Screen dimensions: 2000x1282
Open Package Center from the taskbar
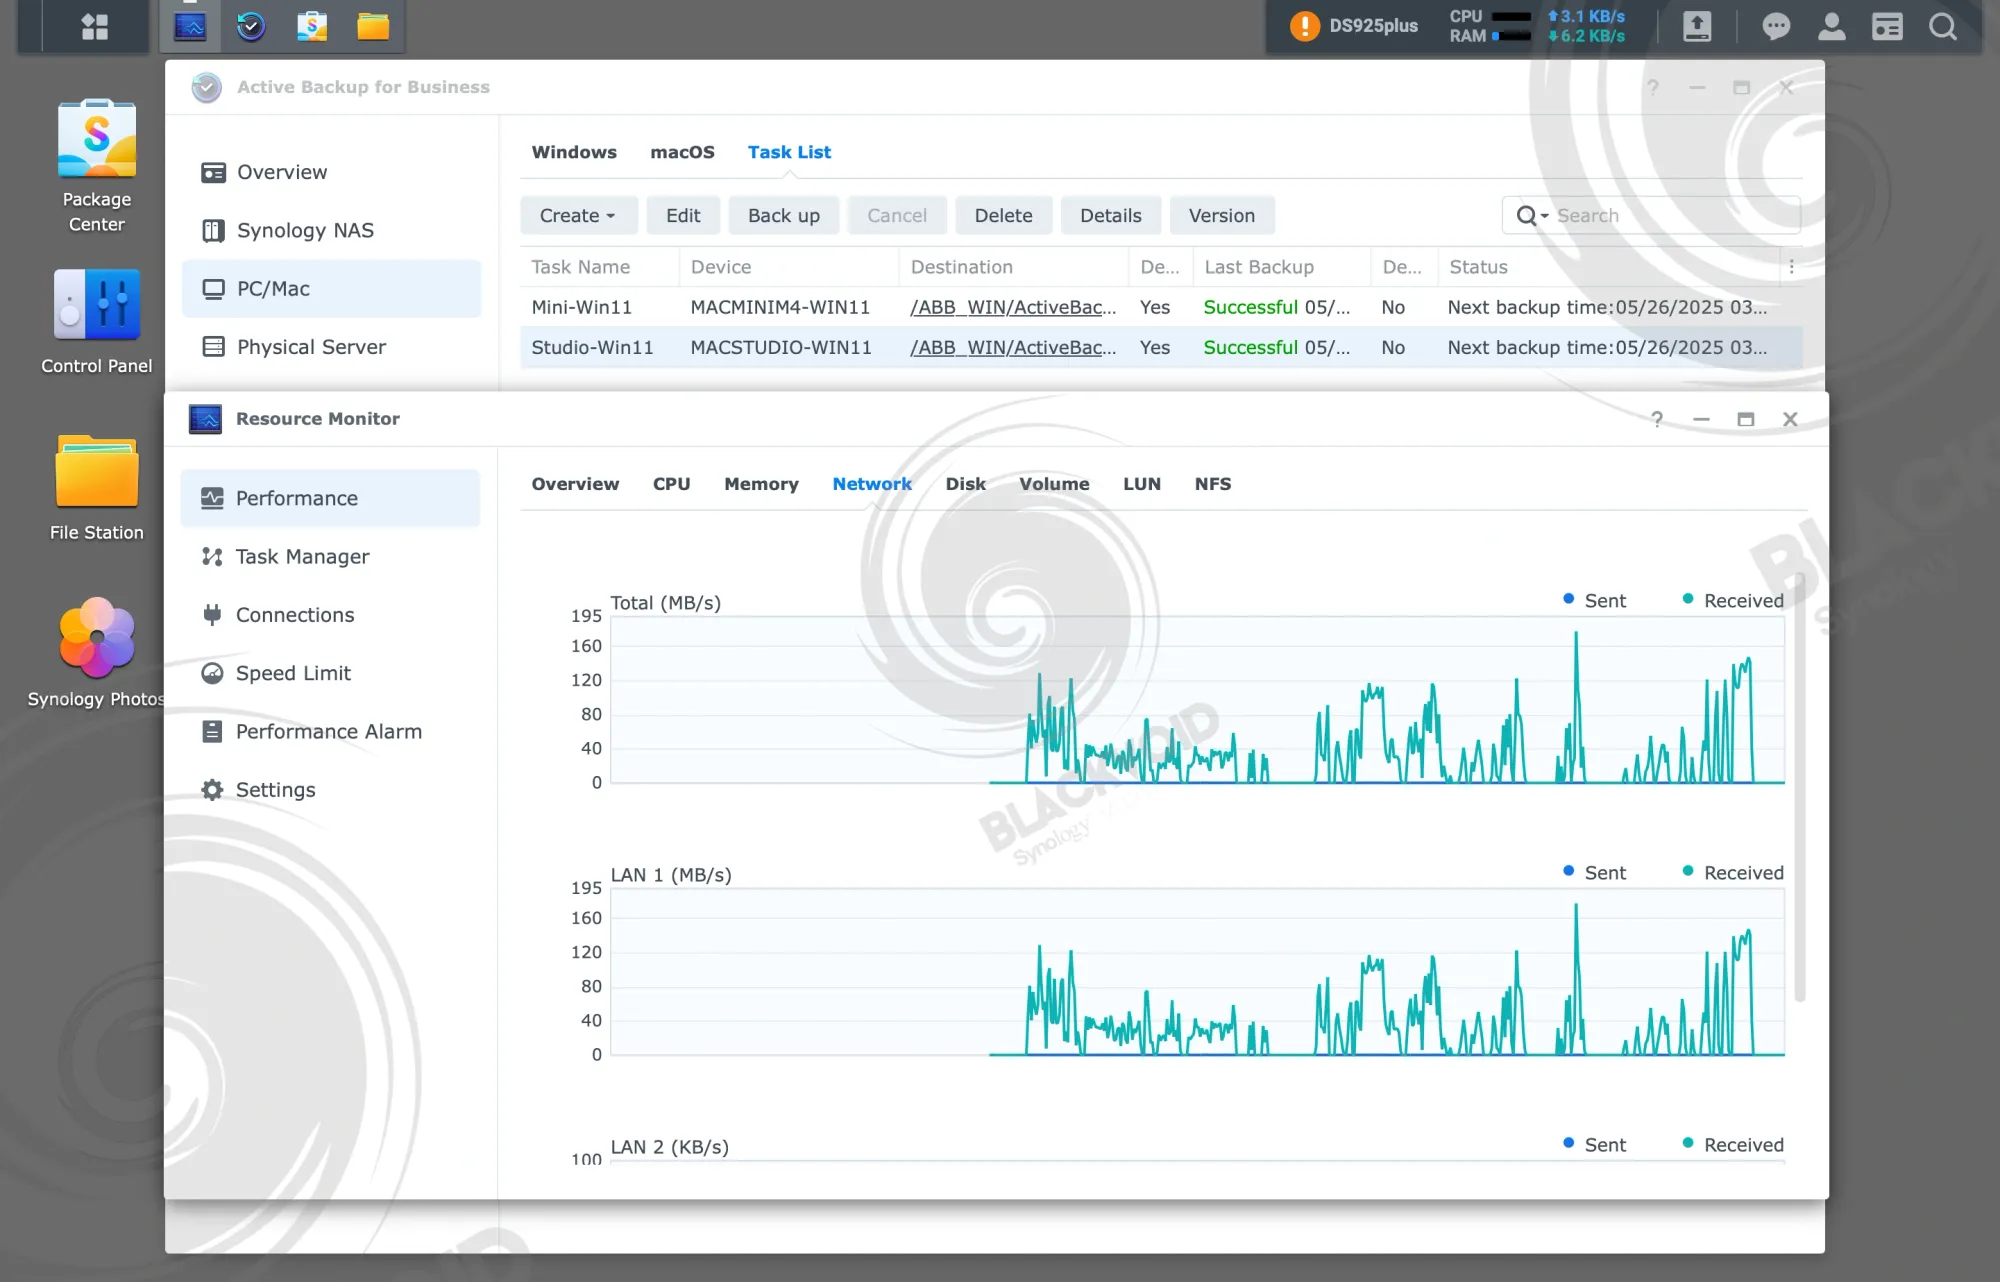click(x=312, y=26)
